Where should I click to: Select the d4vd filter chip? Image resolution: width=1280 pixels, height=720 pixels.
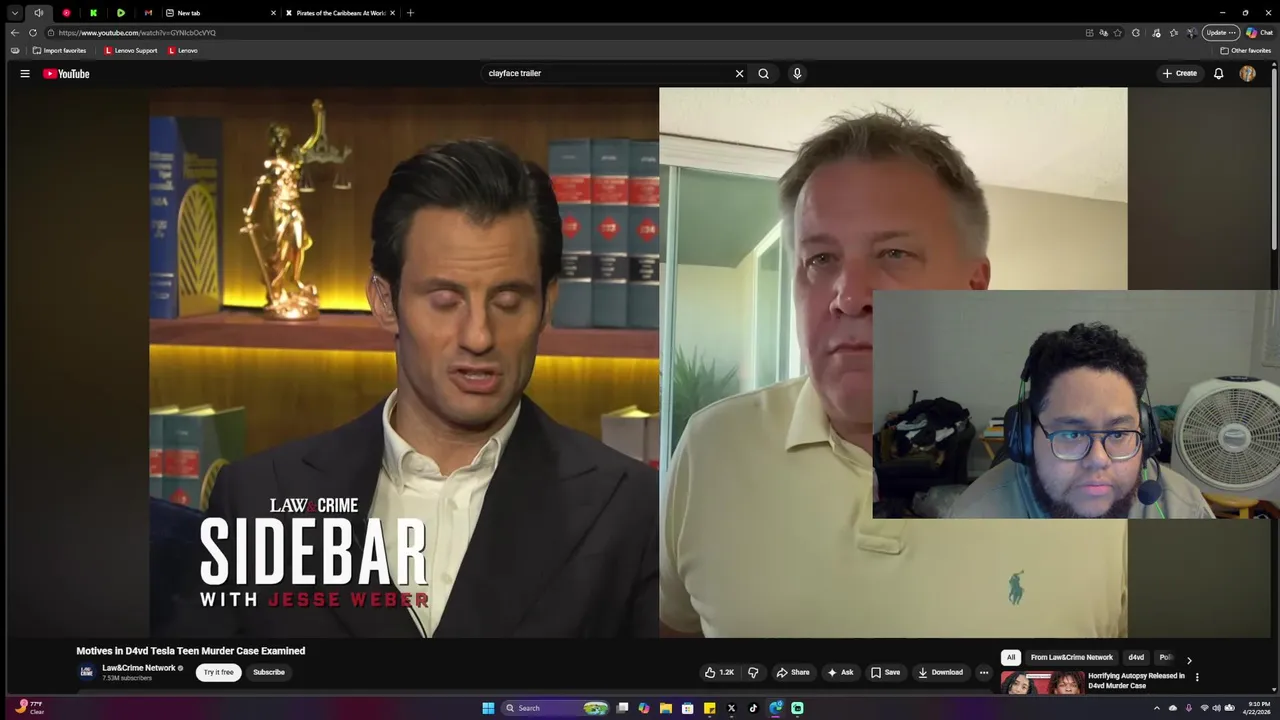click(1136, 657)
